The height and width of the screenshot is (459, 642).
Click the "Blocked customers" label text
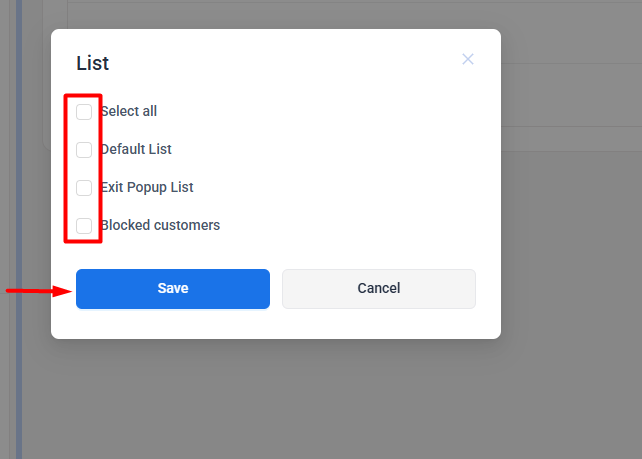click(161, 226)
